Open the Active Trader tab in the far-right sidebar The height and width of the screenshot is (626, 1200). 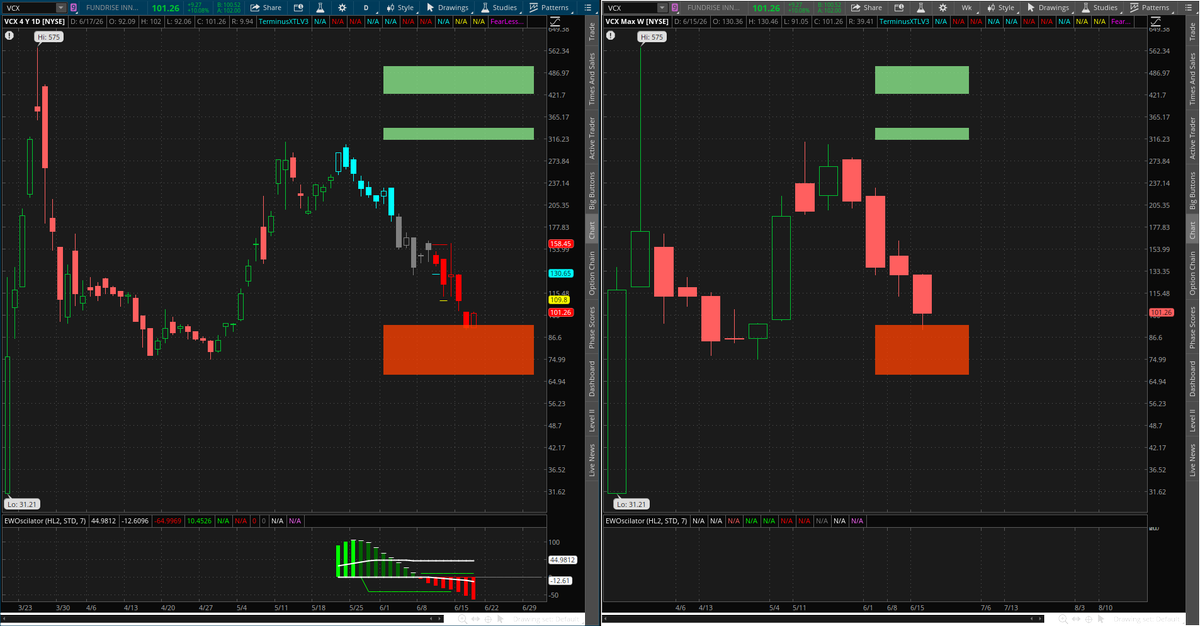click(1192, 137)
